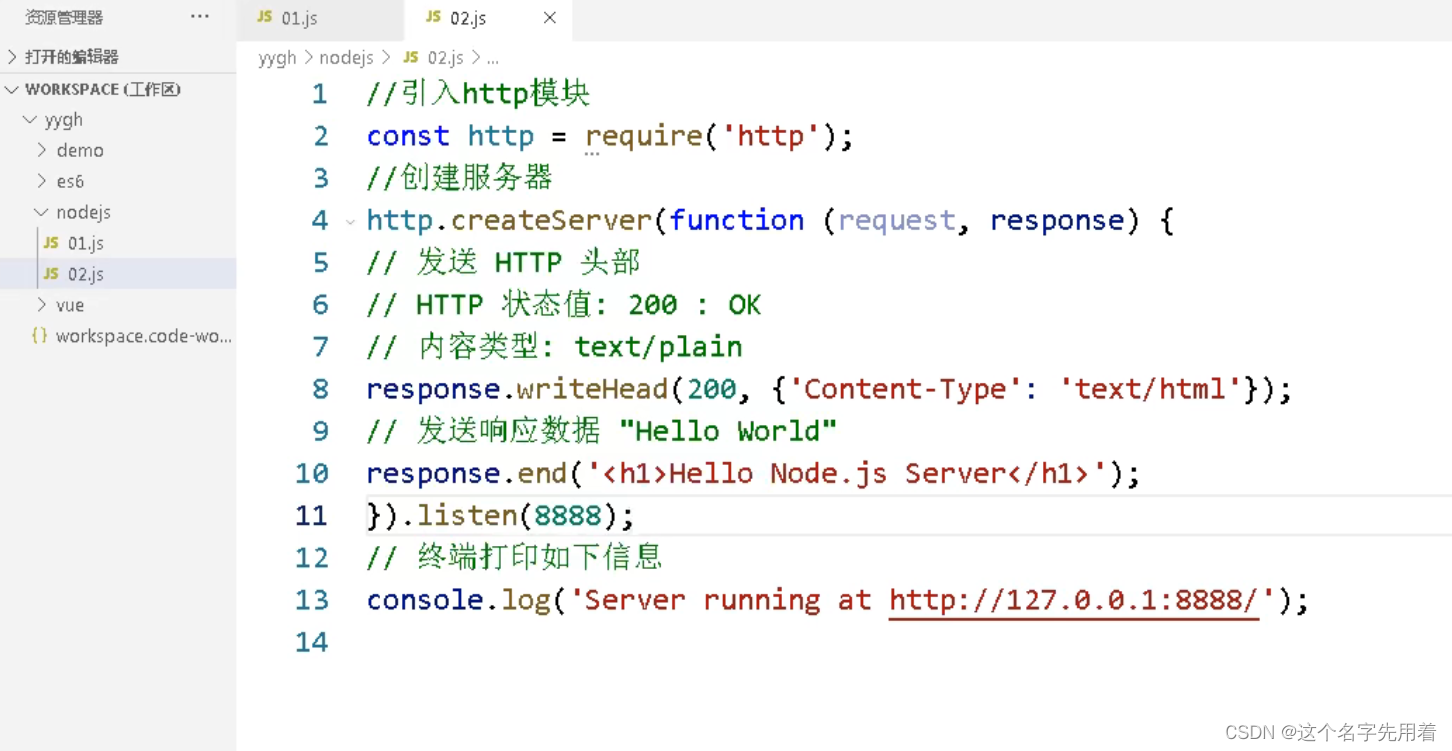Screen dimensions: 1452x751
Task: Click the http://127.0.0.1:8888/ link in code
Action: [x=1073, y=600]
